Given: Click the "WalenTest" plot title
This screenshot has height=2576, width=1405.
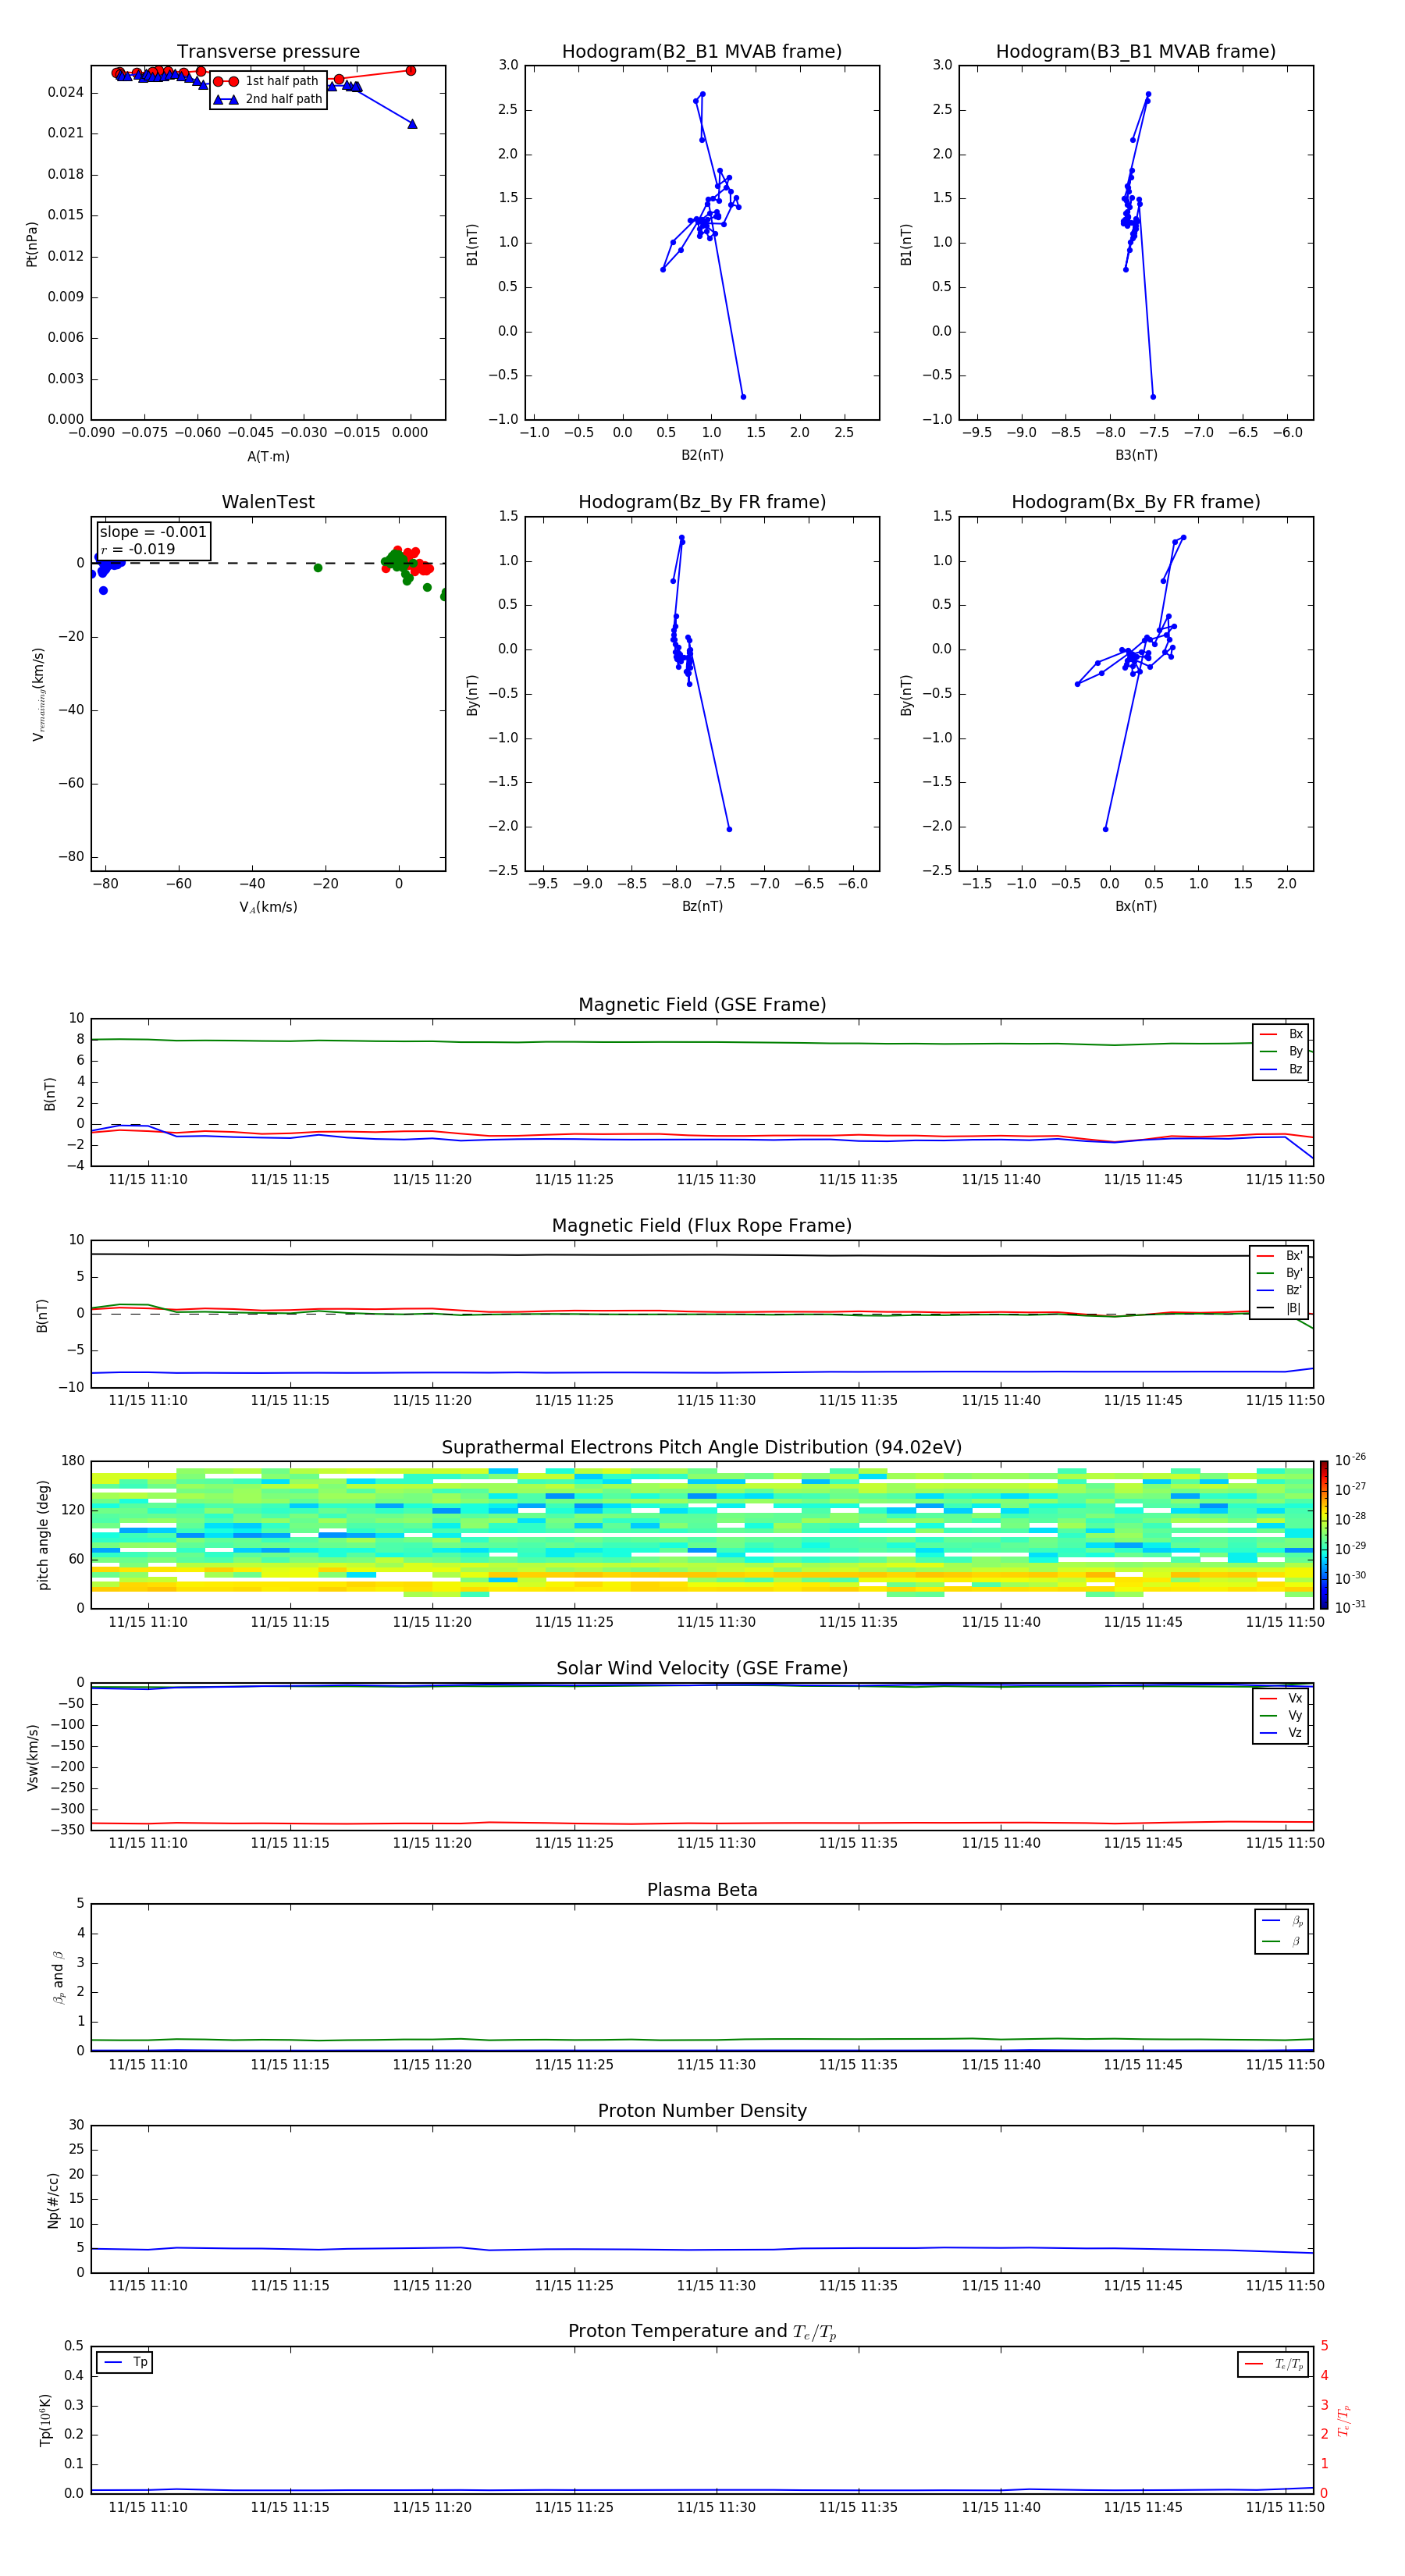Looking at the screenshot, I should (268, 502).
